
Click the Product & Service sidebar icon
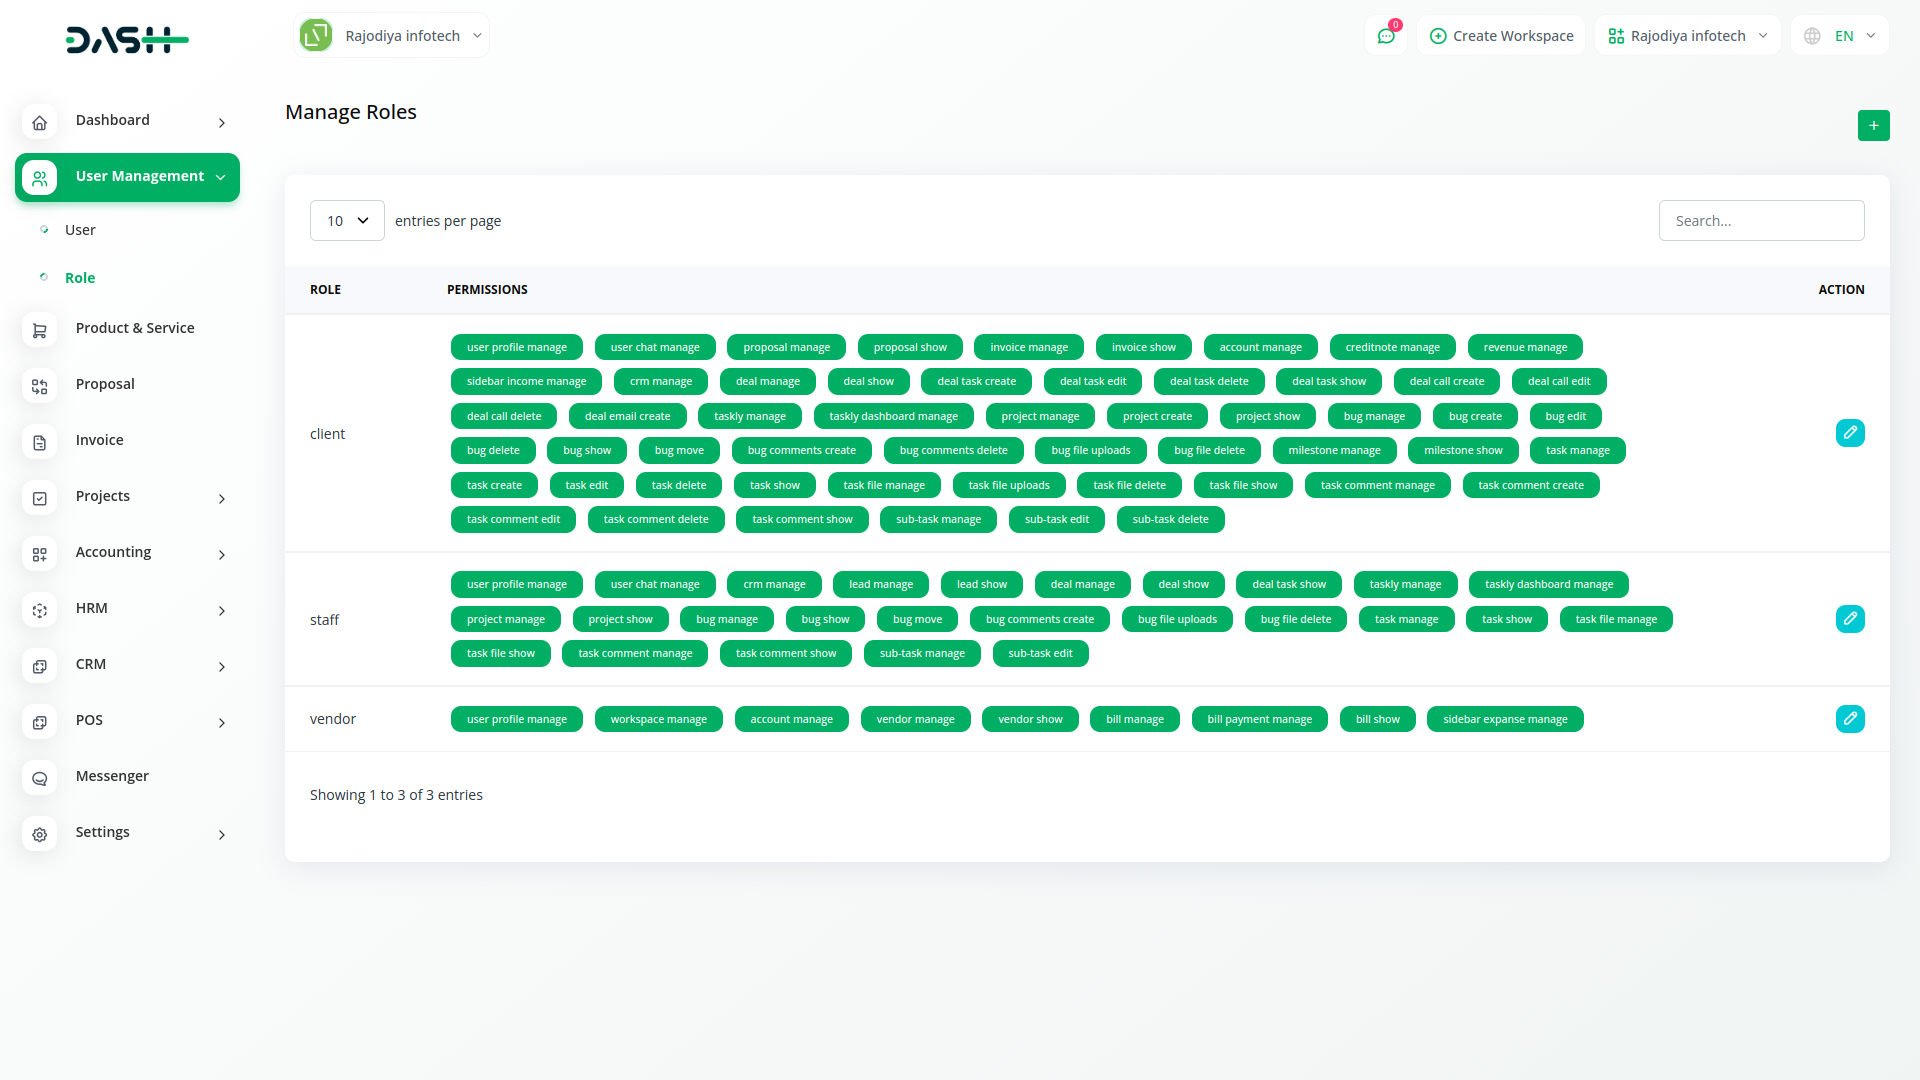click(39, 330)
